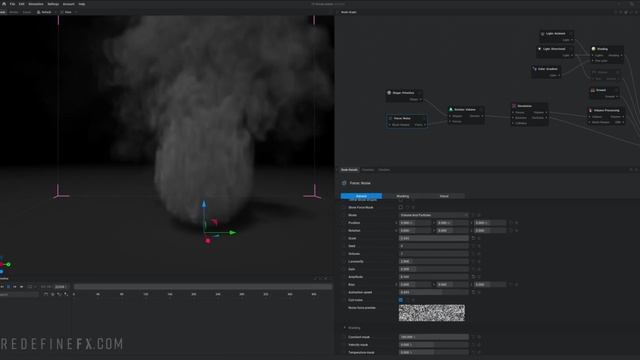Click the skip-to-start button in the timeline controls
The width and height of the screenshot is (640, 360).
tap(2, 287)
